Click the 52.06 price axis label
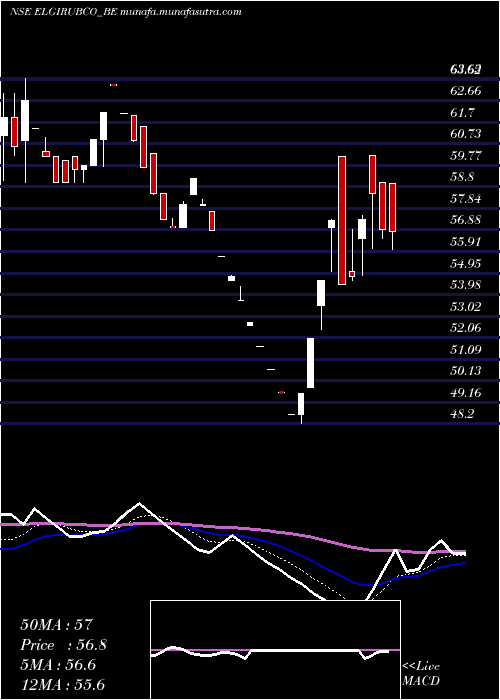The width and height of the screenshot is (500, 700). [x=467, y=328]
